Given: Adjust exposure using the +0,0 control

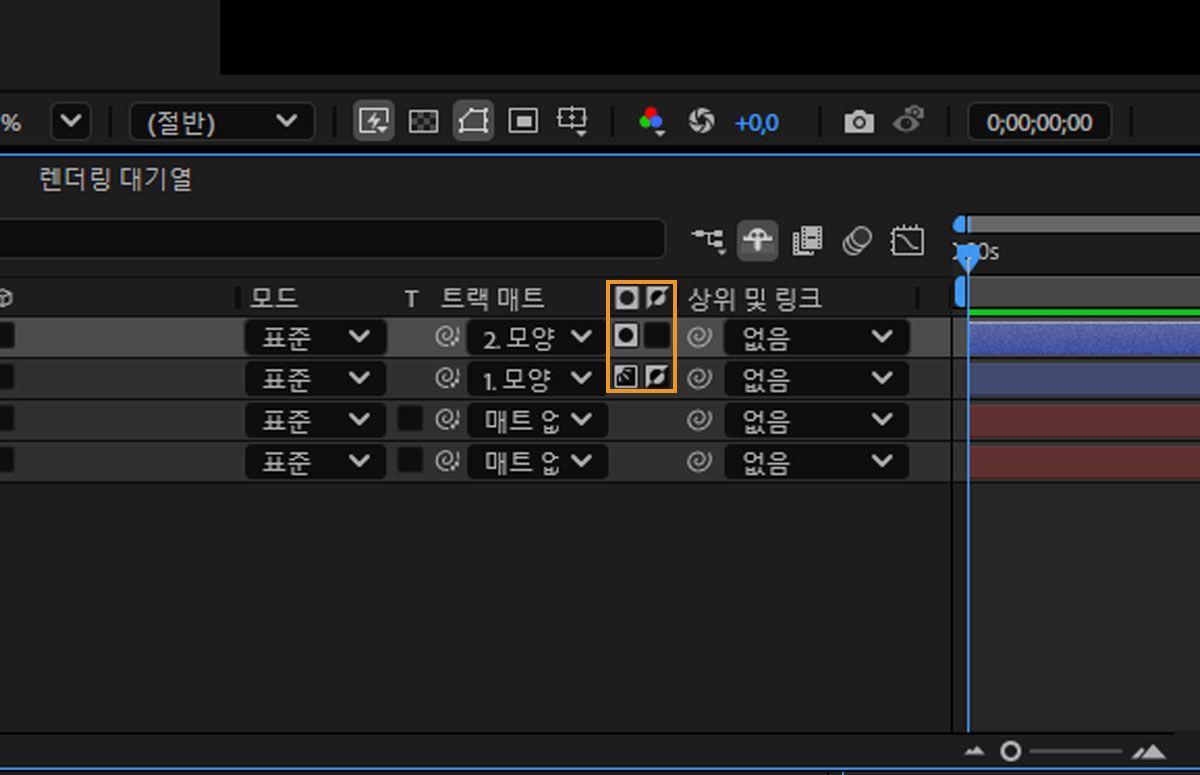Looking at the screenshot, I should pos(757,122).
